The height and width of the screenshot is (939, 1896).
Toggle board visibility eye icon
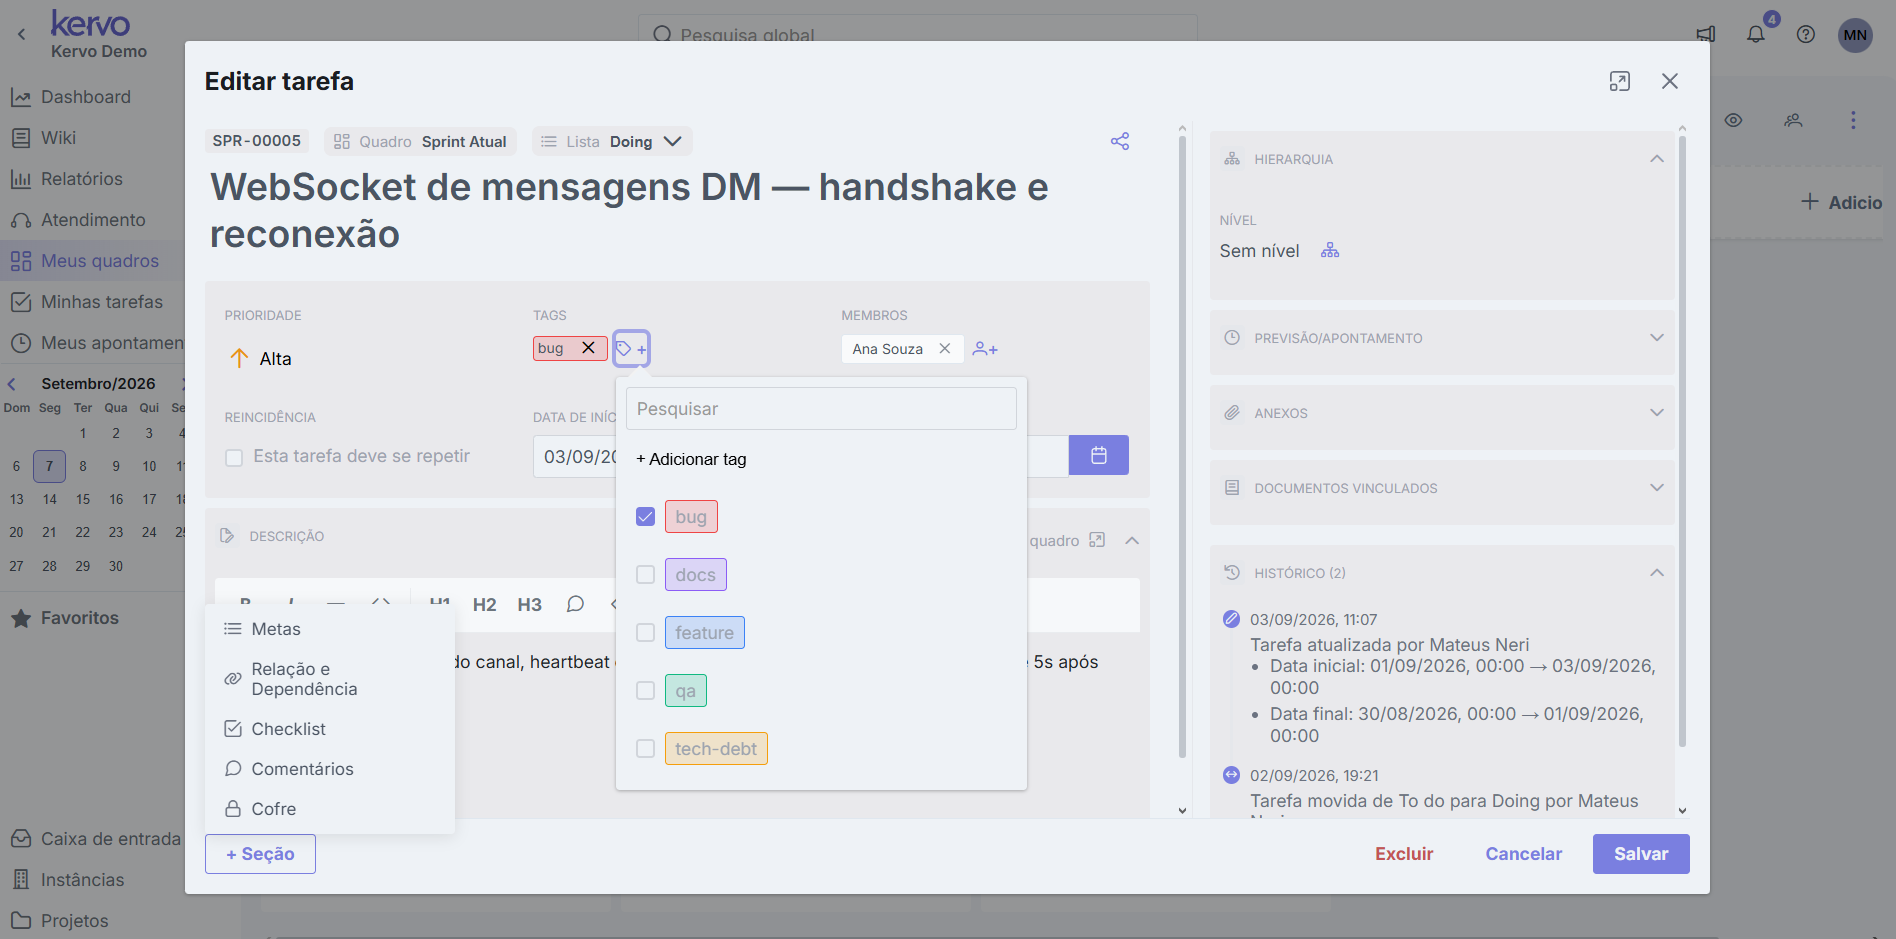click(x=1734, y=120)
